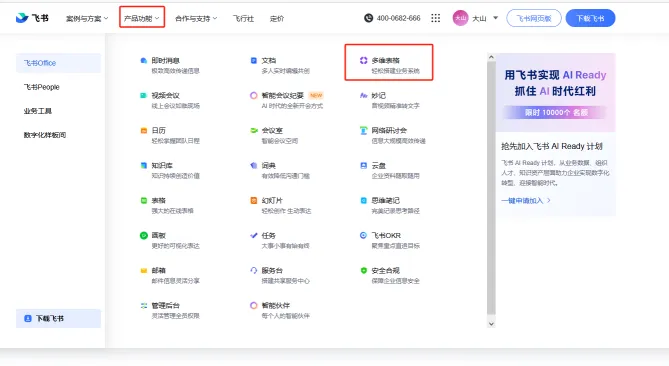Open the 飞行社 nav item
669x366 pixels.
pos(243,18)
